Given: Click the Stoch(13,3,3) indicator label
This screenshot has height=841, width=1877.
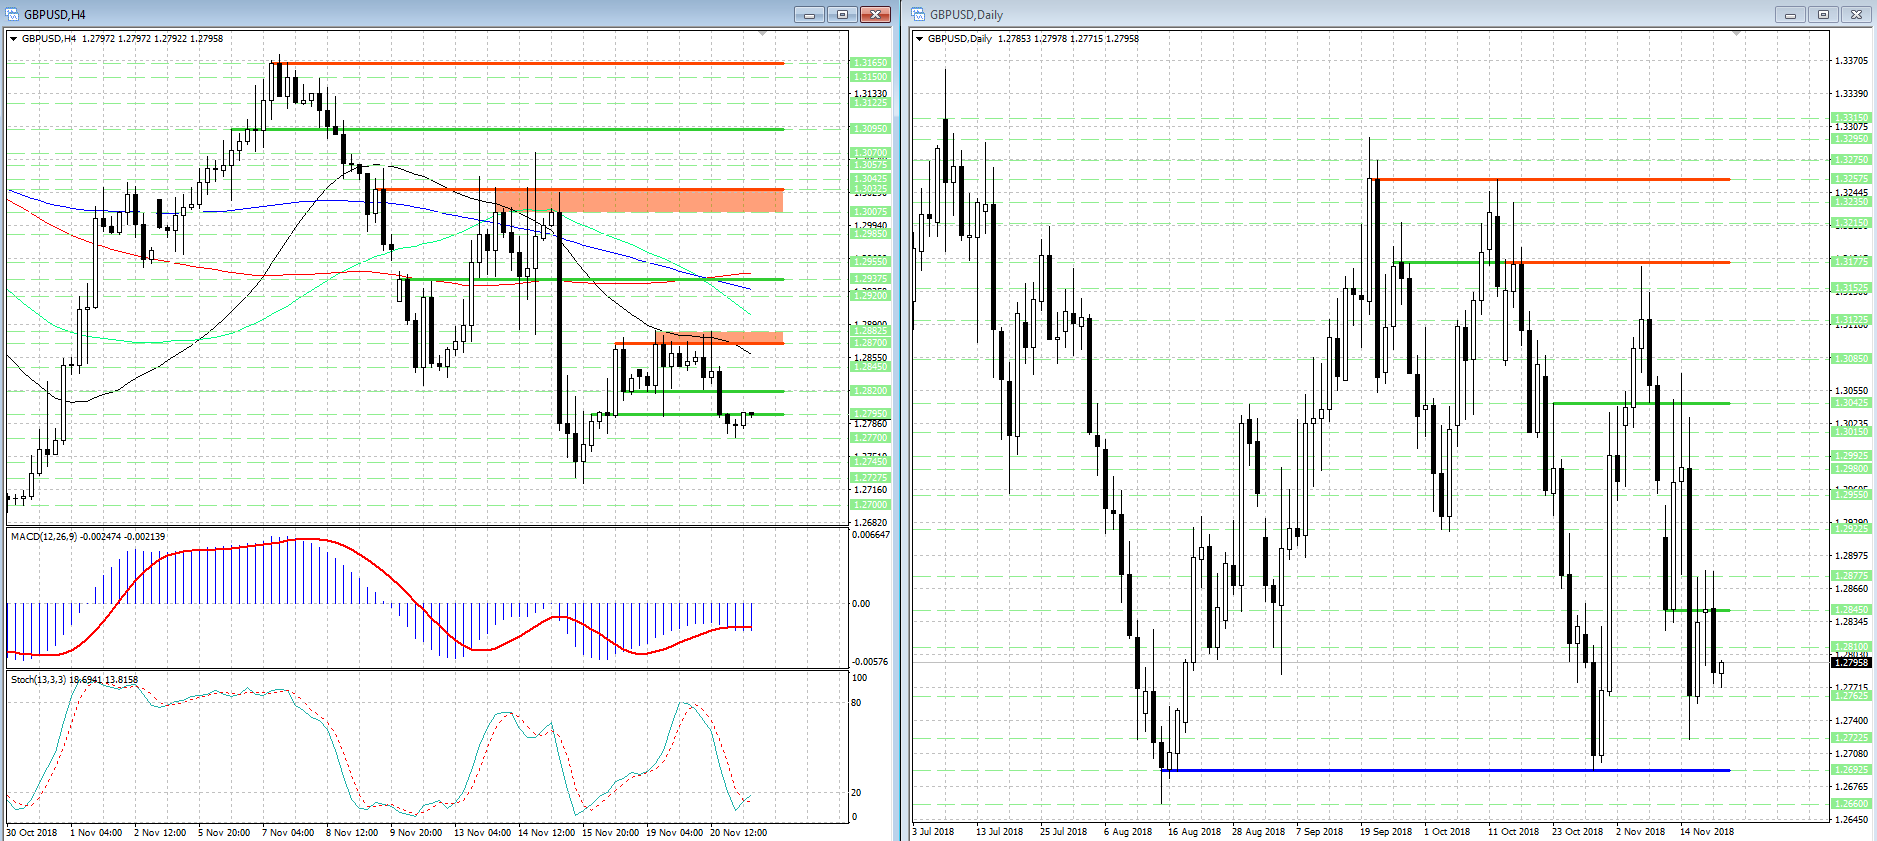Looking at the screenshot, I should pos(74,680).
